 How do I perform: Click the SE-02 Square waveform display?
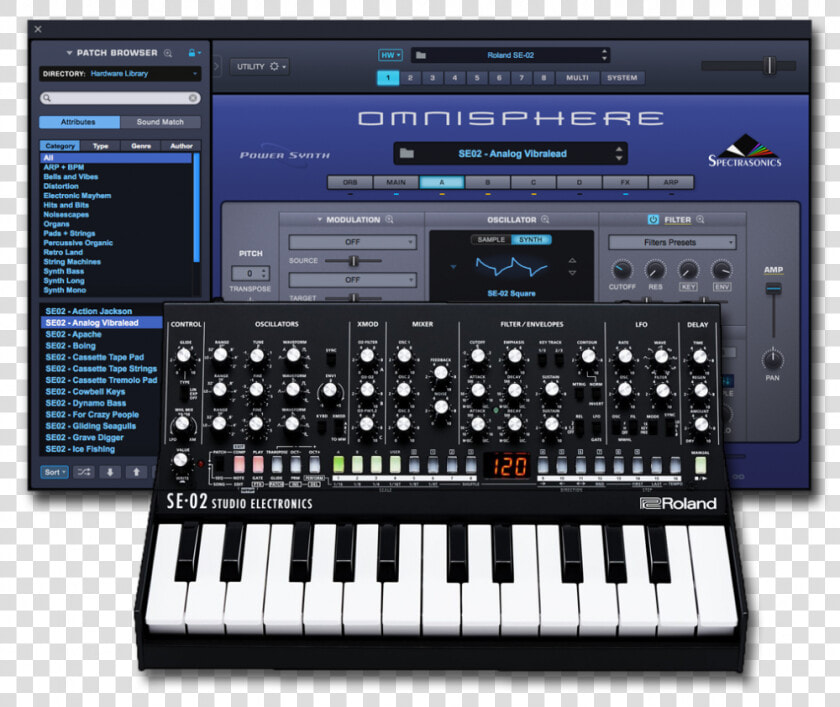tap(512, 266)
